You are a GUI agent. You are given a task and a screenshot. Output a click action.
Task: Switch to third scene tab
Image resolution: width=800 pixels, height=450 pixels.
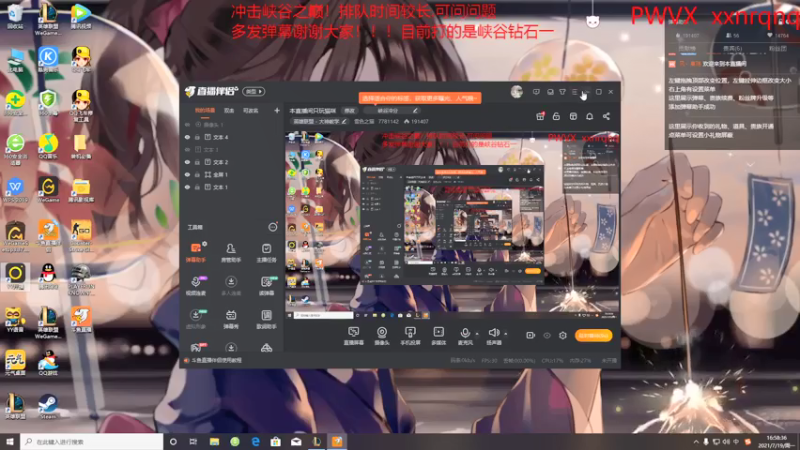point(250,110)
